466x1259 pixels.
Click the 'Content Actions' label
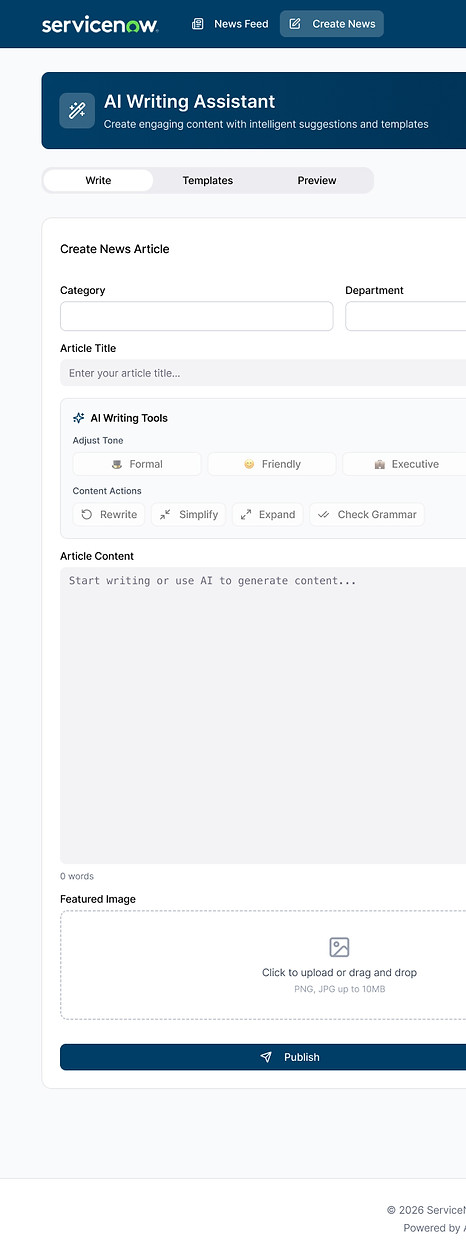point(107,491)
